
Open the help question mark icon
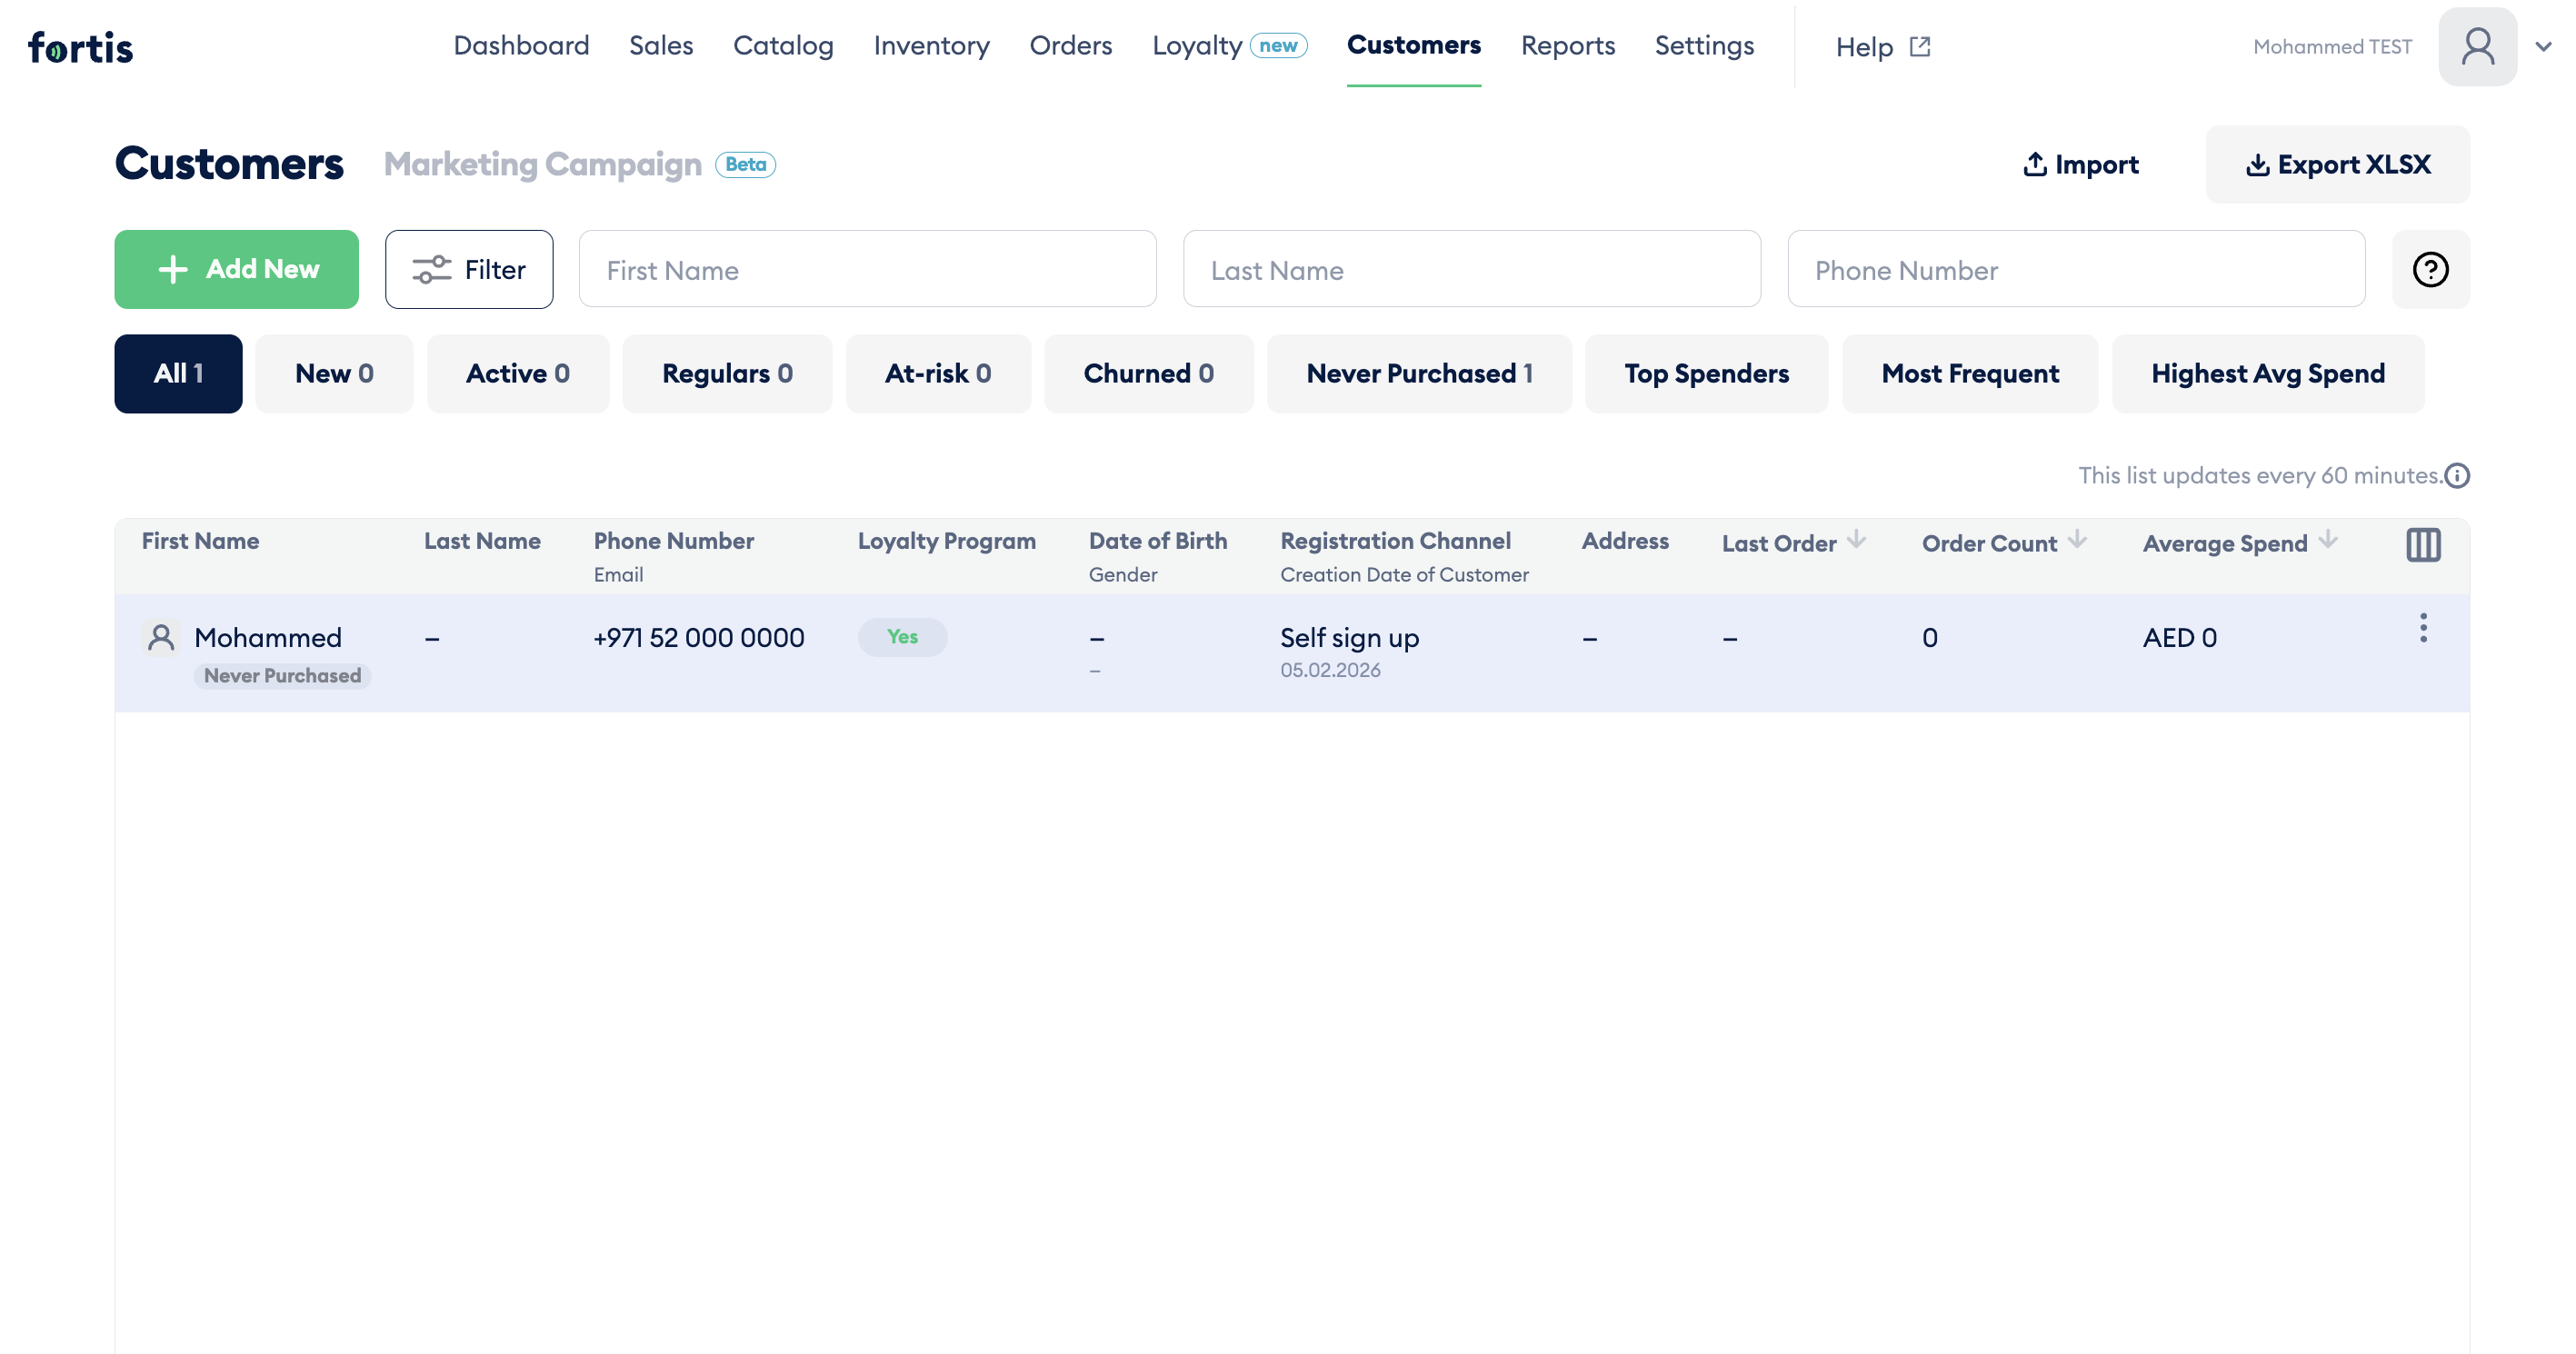2430,269
